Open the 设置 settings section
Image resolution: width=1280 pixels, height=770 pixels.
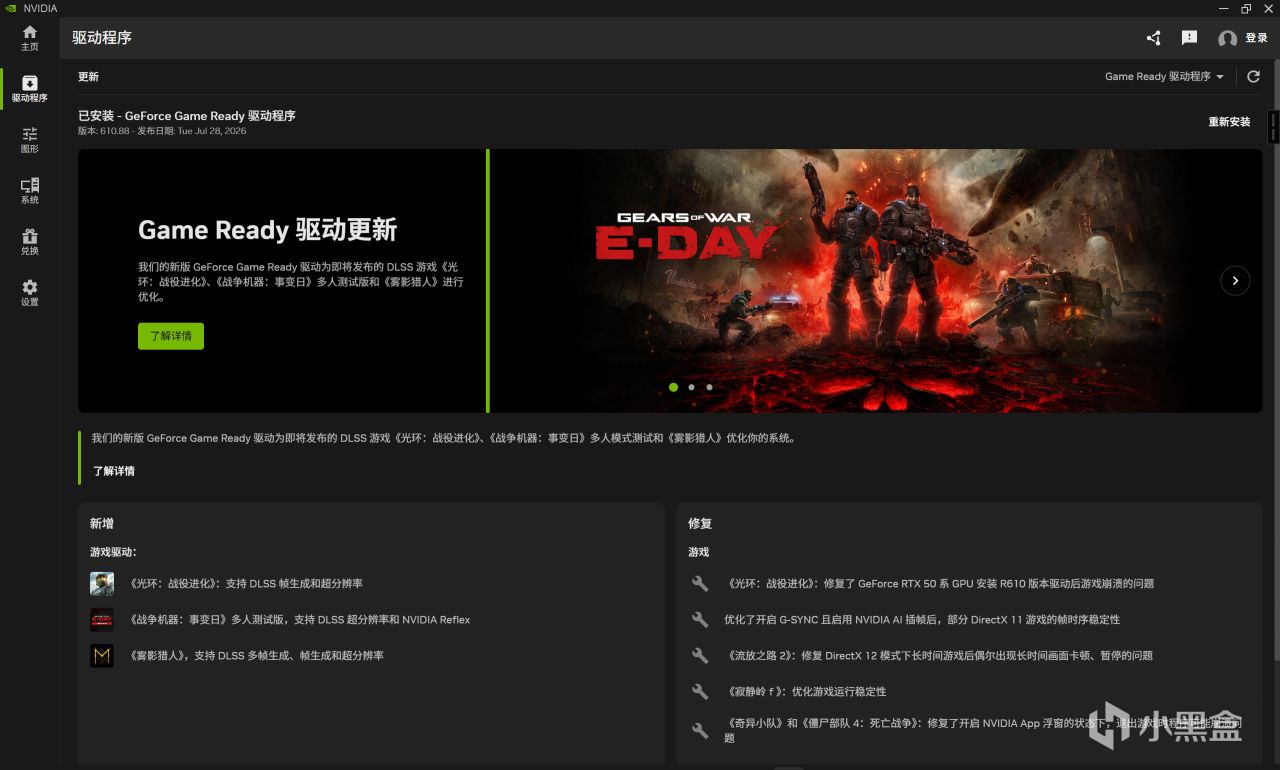pos(30,293)
